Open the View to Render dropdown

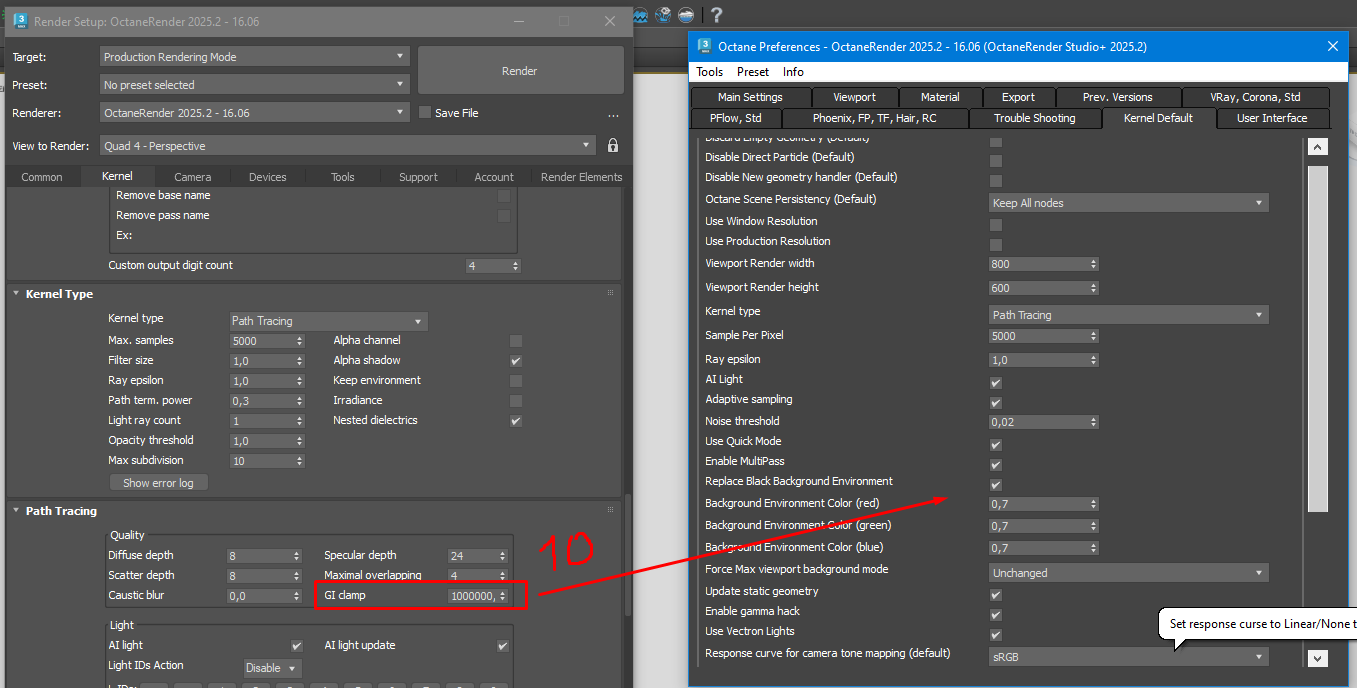coord(348,146)
